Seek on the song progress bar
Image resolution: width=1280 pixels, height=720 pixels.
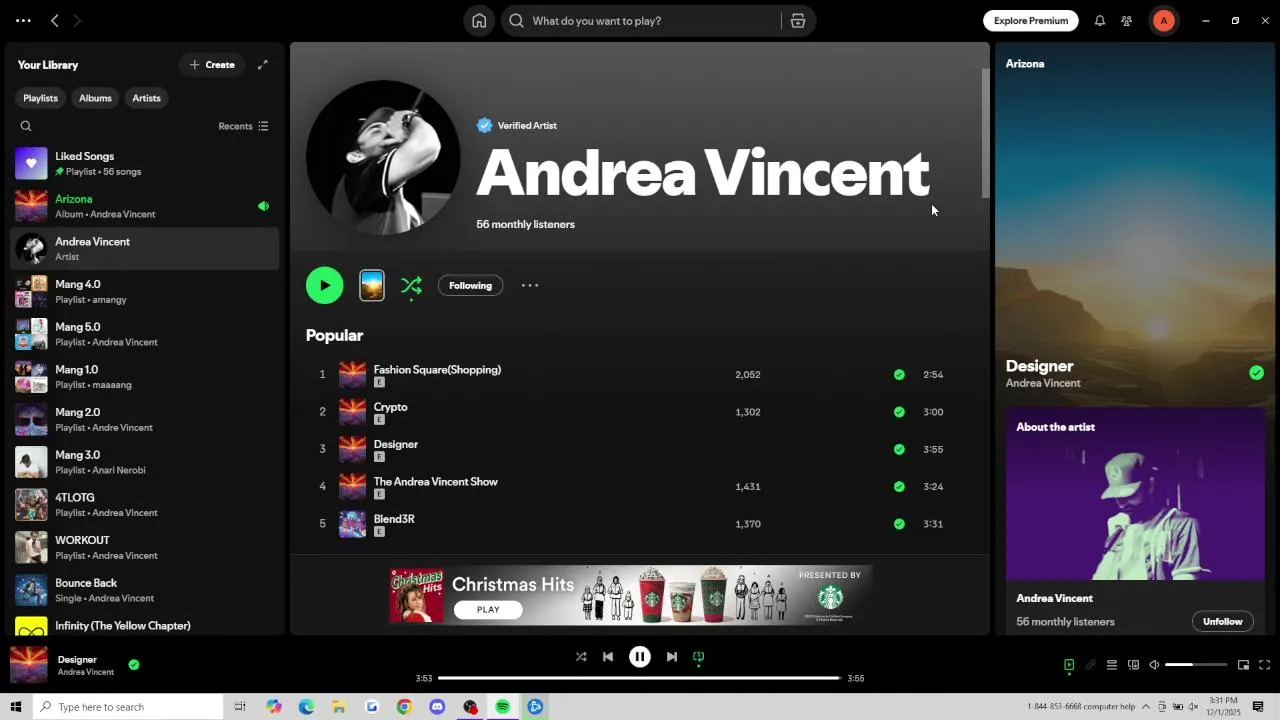pos(640,678)
